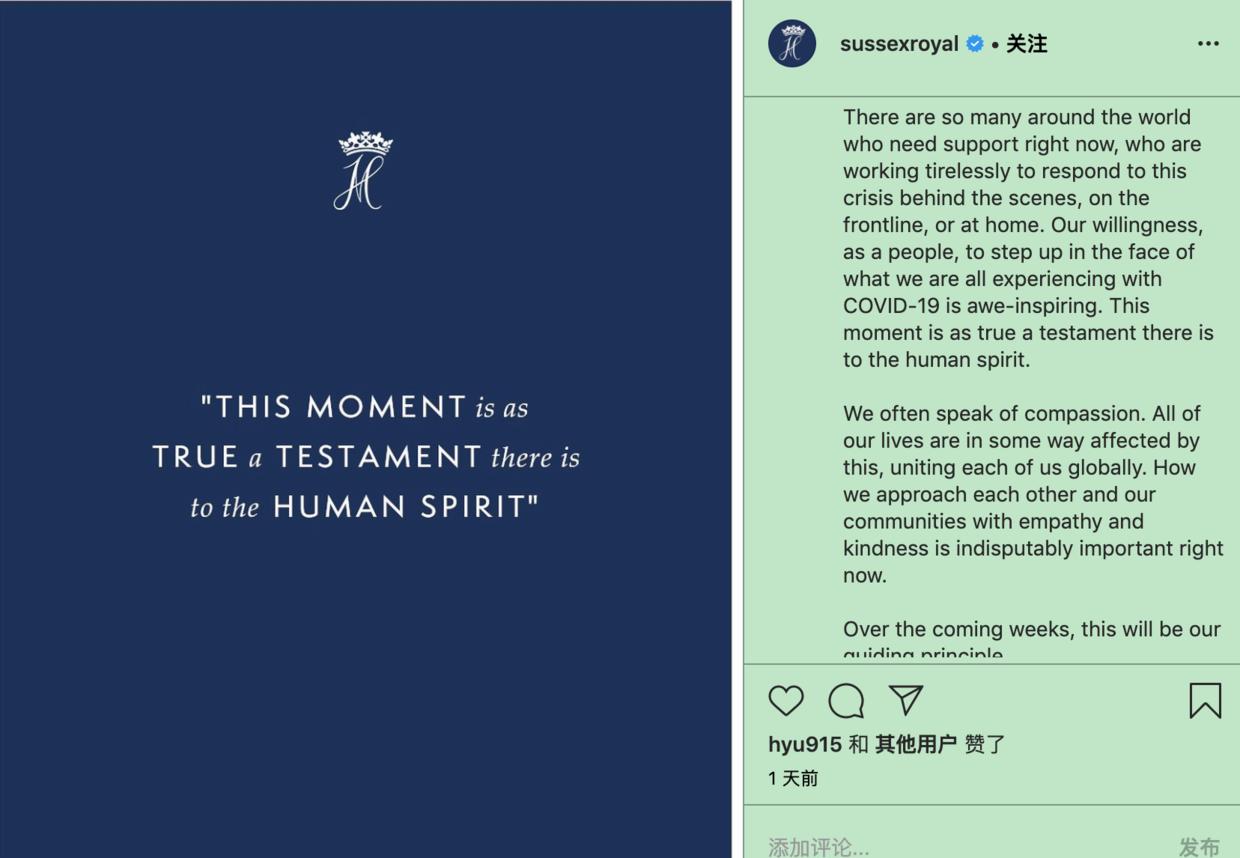This screenshot has height=858, width=1240.
Task: View 其他用户 who liked the post
Action: point(915,744)
